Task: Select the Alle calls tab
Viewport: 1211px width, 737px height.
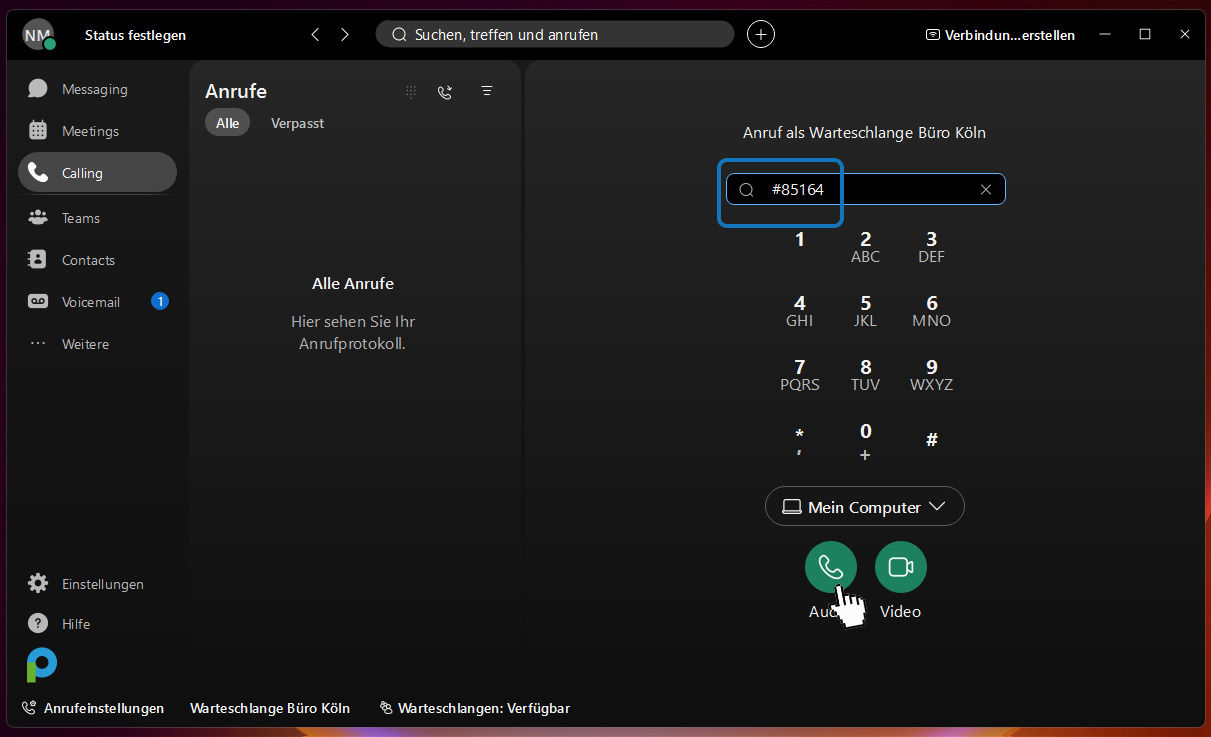Action: (x=227, y=123)
